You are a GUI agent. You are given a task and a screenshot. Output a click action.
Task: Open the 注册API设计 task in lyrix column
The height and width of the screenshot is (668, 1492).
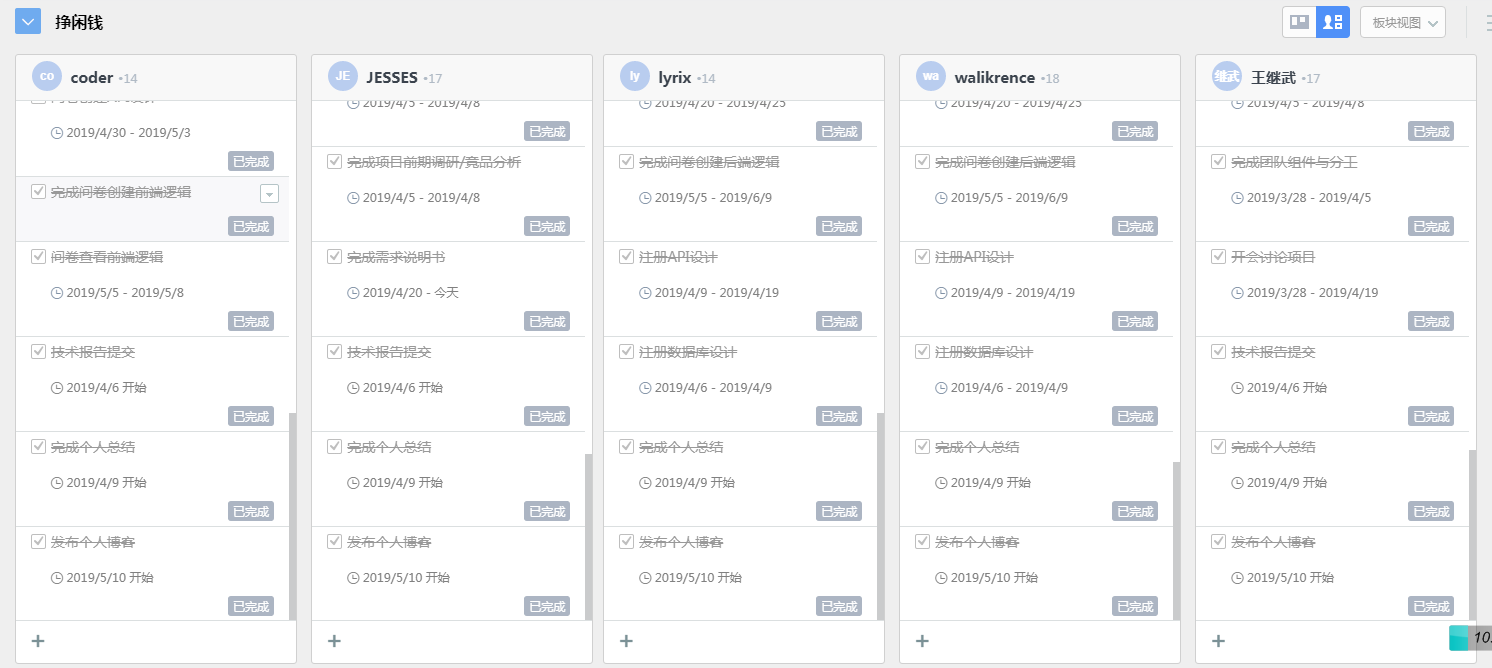coord(678,257)
